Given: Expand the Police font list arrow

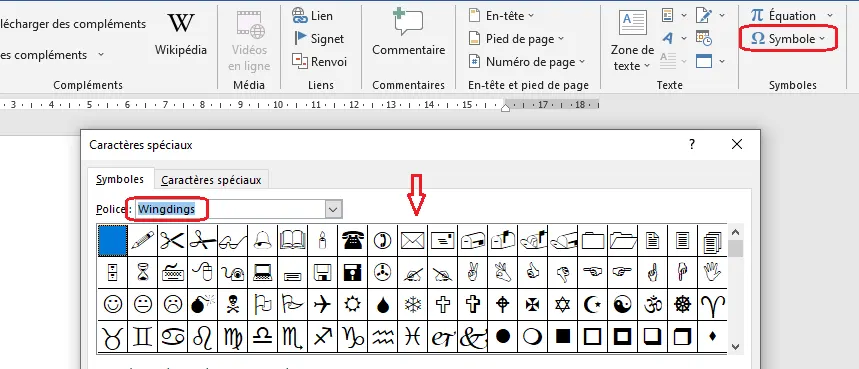Looking at the screenshot, I should (334, 209).
